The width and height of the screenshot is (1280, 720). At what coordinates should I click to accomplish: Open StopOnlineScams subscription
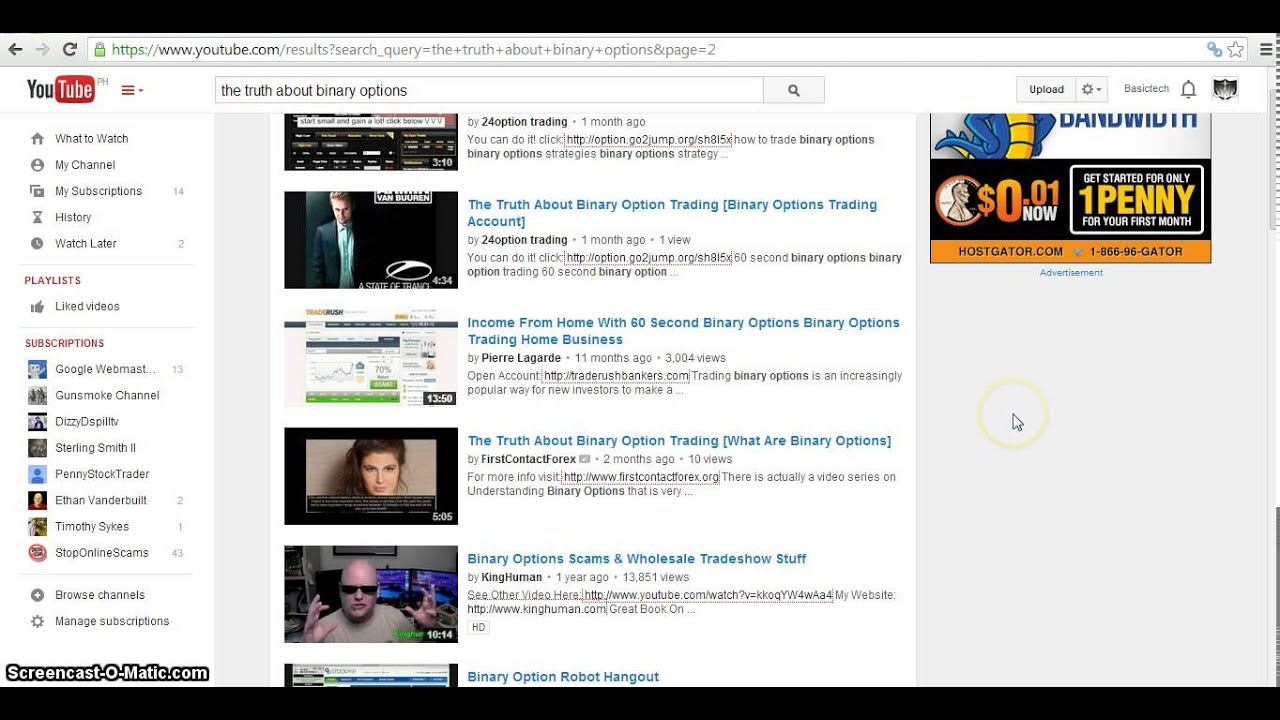coord(102,553)
